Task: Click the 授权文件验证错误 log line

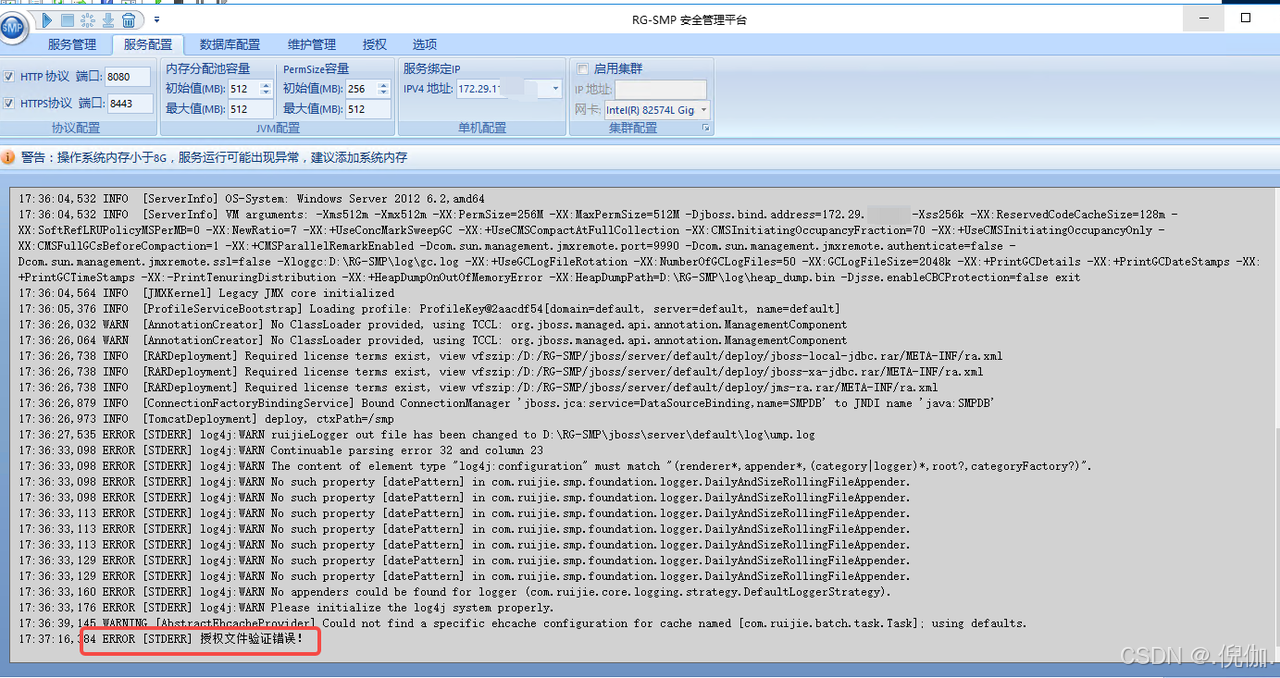Action: pos(161,638)
